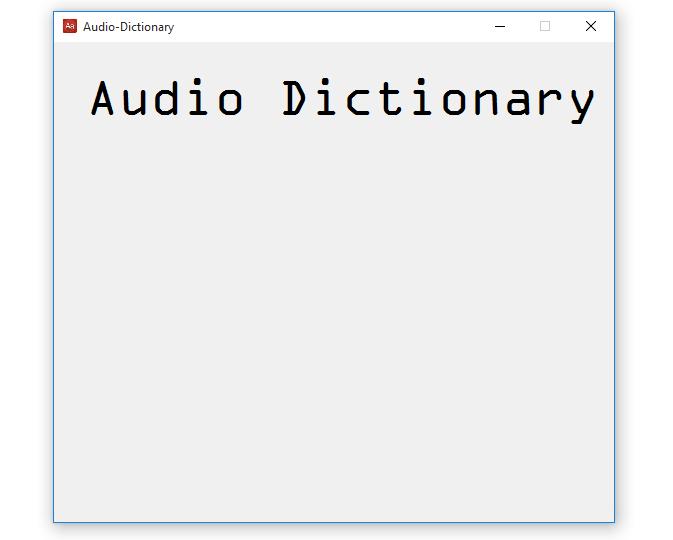Click the "o" ending the word Audio
Screen dimensions: 673x540
click(230, 102)
